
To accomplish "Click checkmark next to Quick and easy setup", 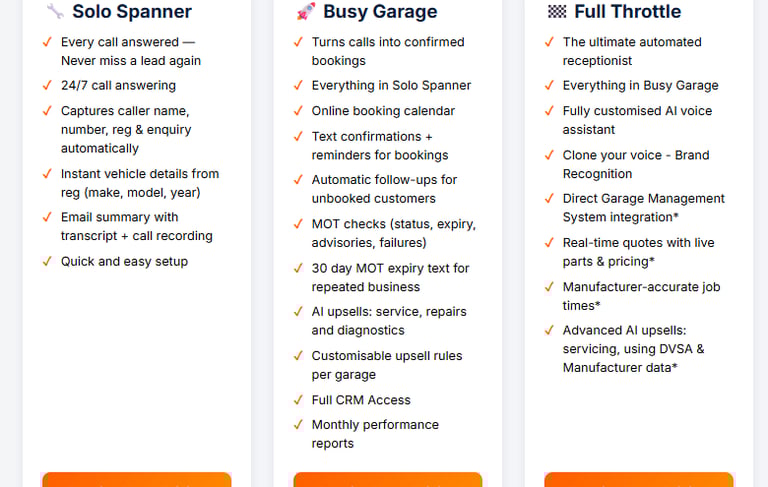I will click(47, 261).
